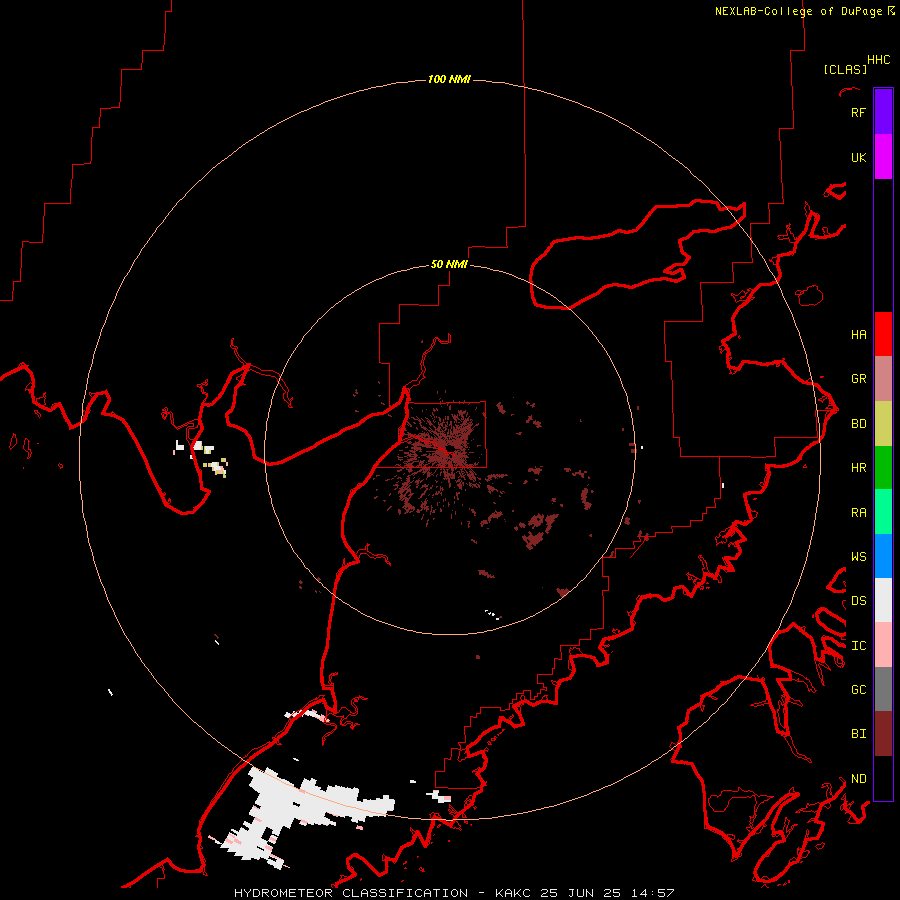This screenshot has height=900, width=900.
Task: Click the RA light green legend swatch
Action: 883,512
